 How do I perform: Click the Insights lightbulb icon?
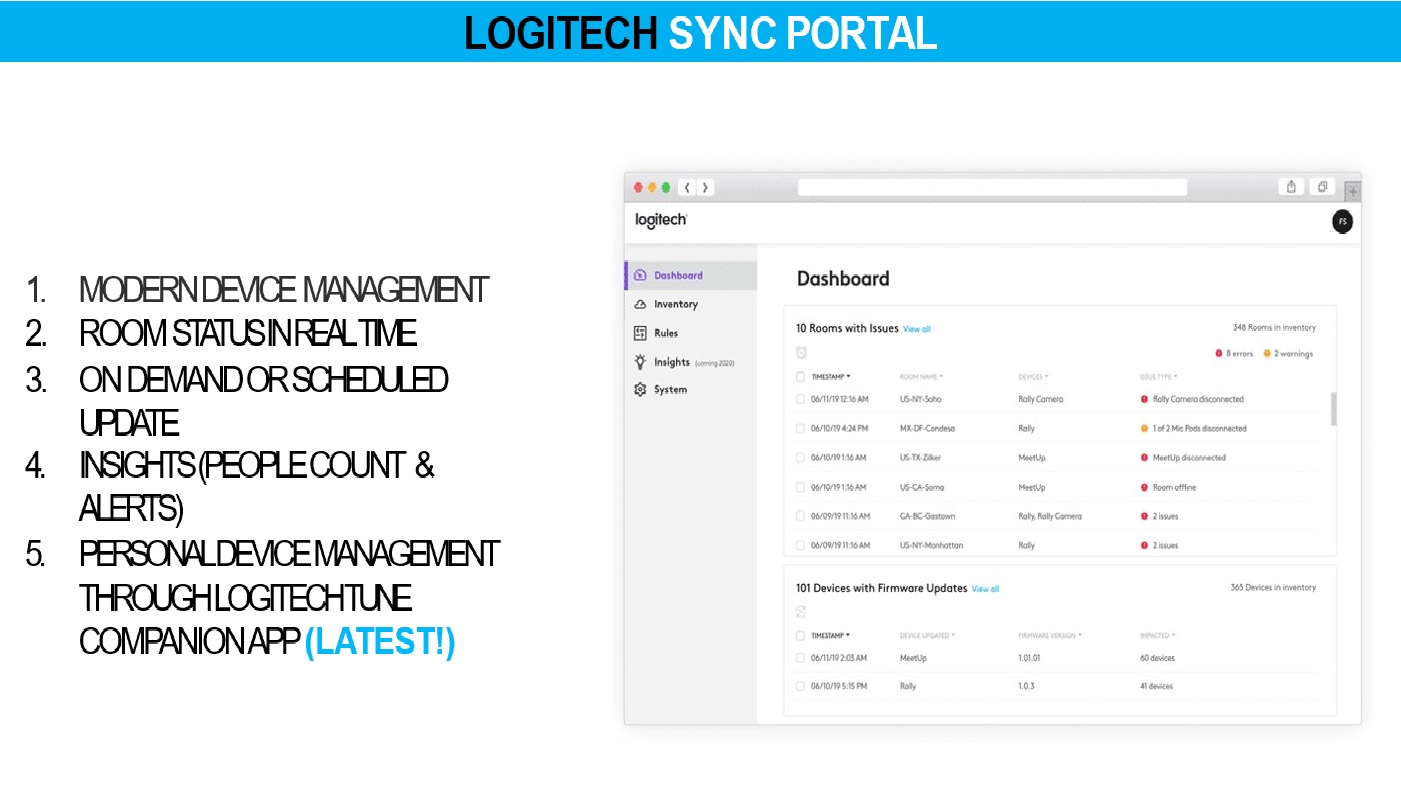coord(640,362)
